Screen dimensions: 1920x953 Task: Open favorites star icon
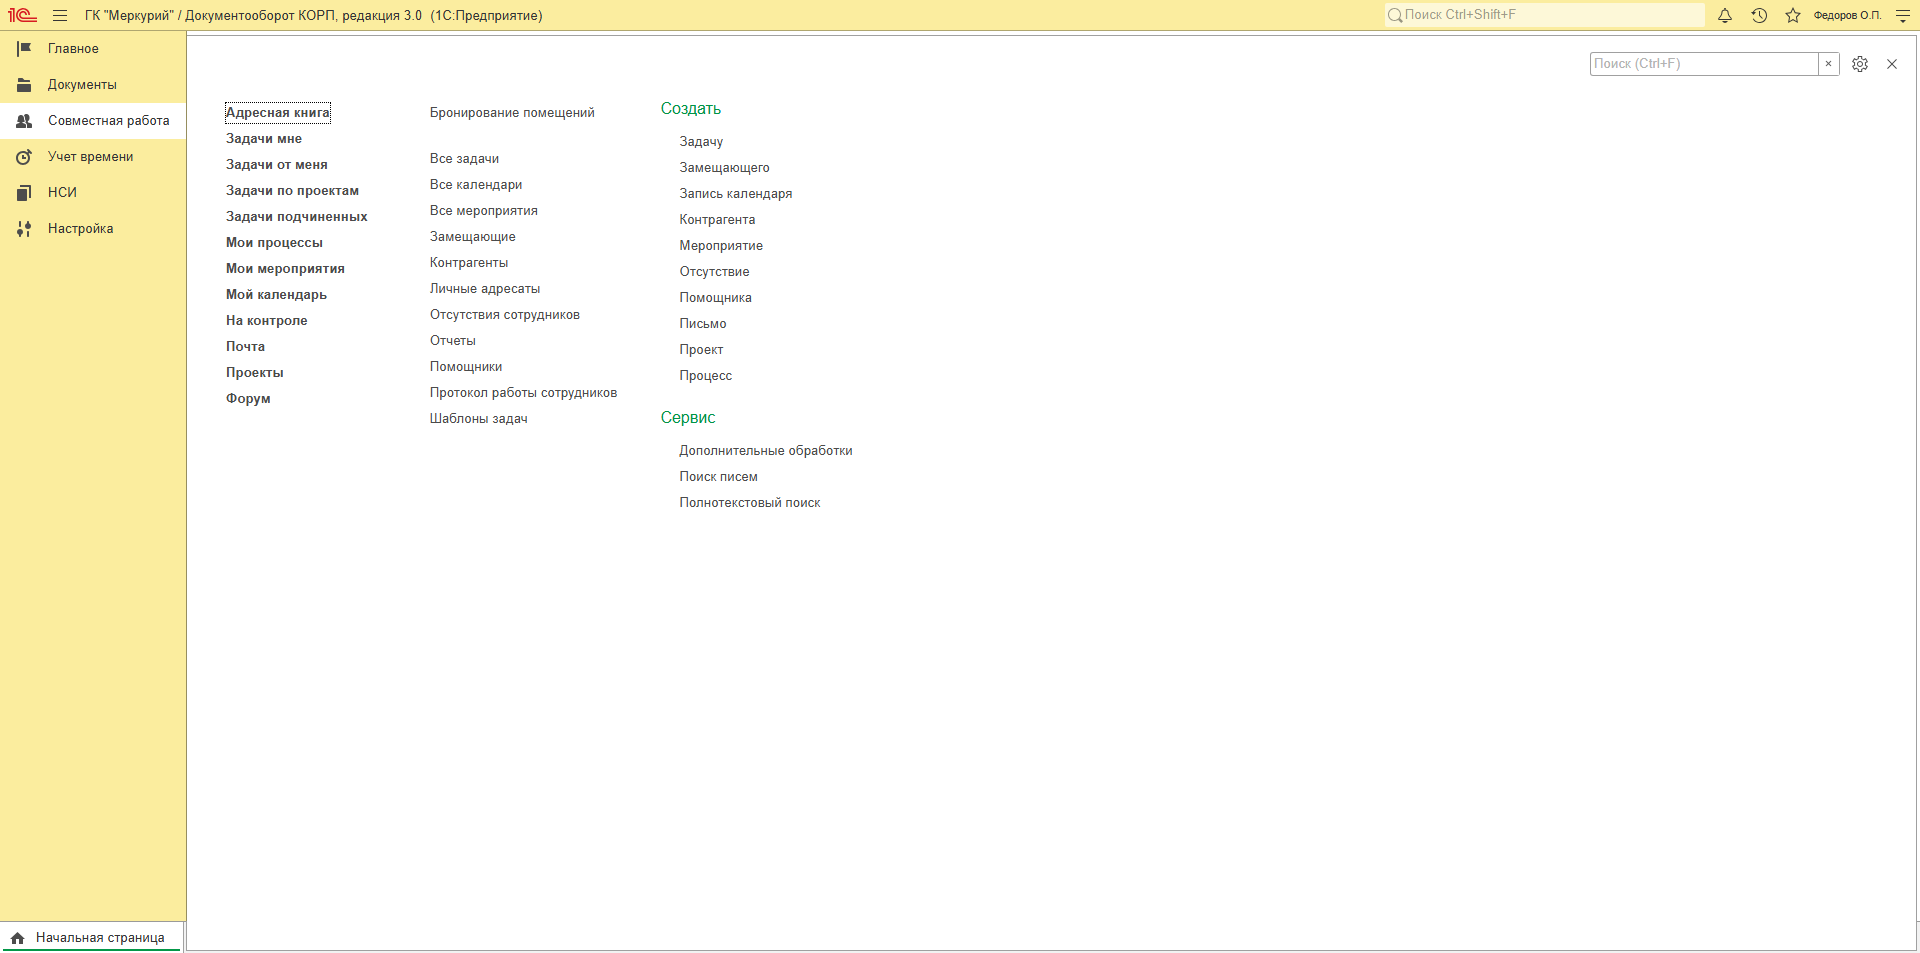1793,15
